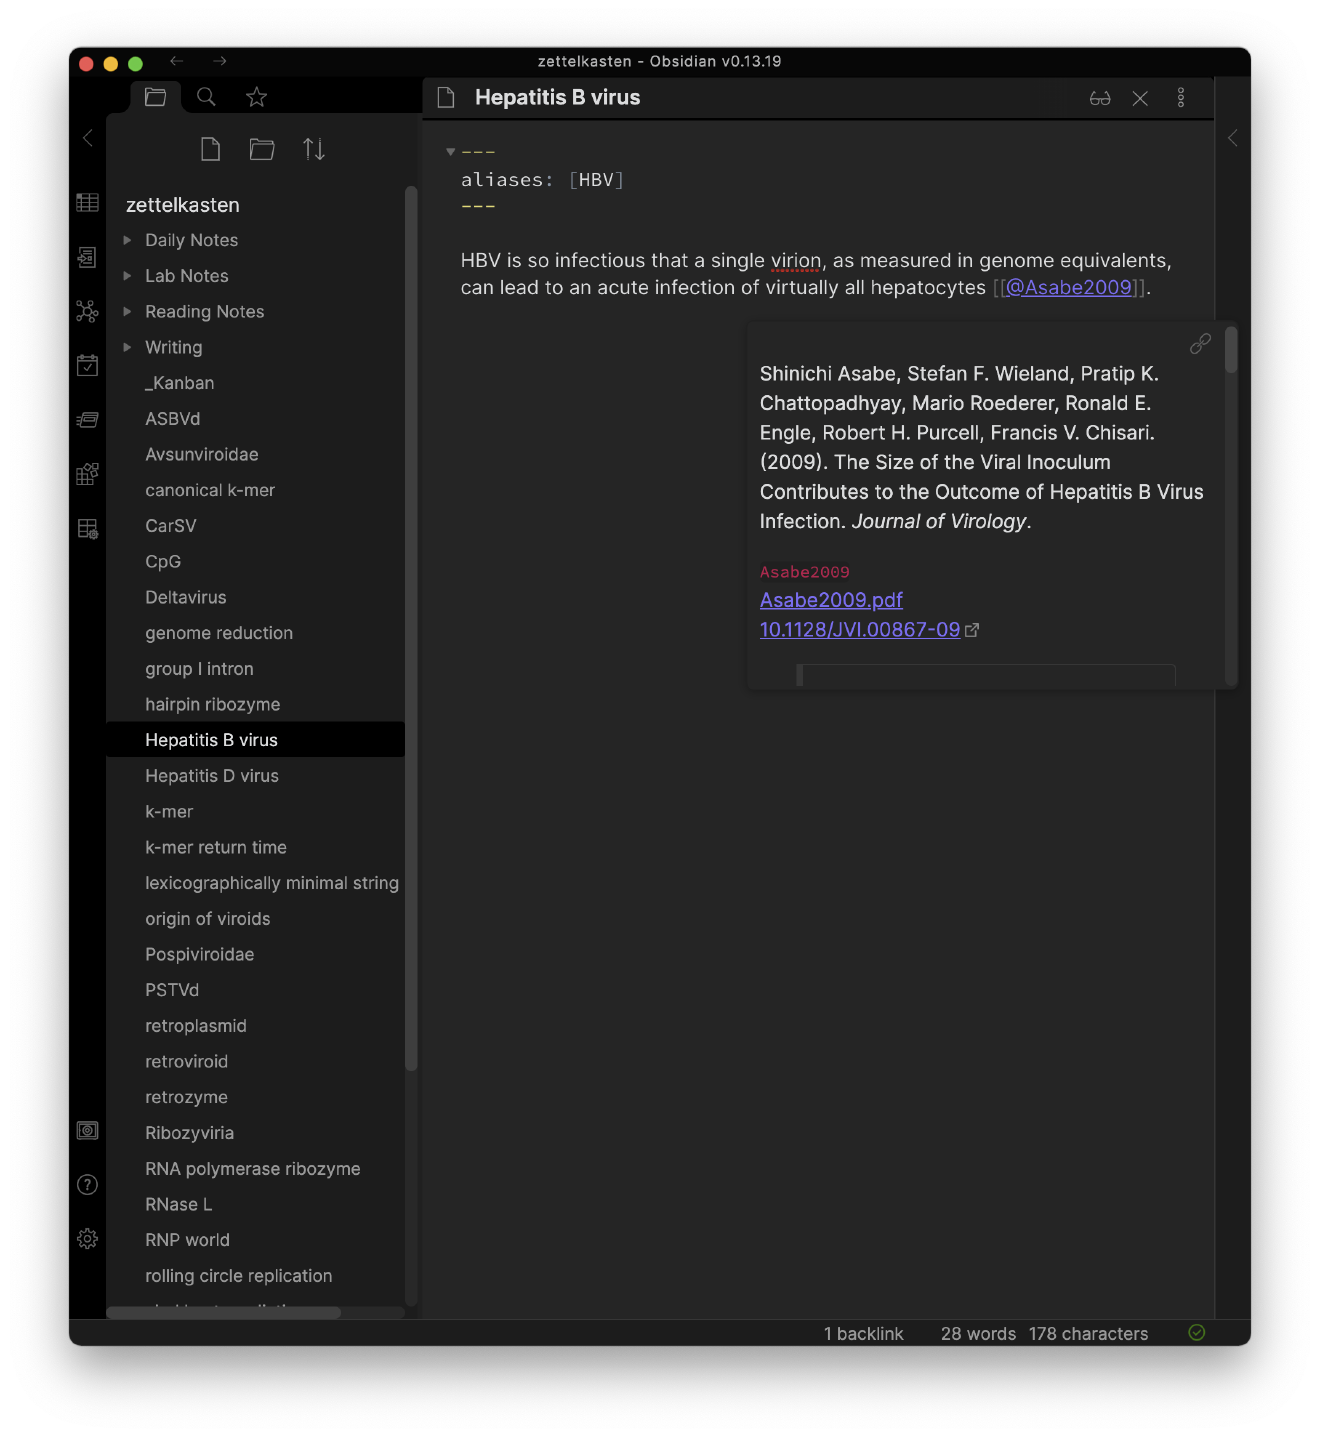This screenshot has width=1320, height=1437.
Task: Open the Hepatitis D virus note
Action: (x=212, y=776)
